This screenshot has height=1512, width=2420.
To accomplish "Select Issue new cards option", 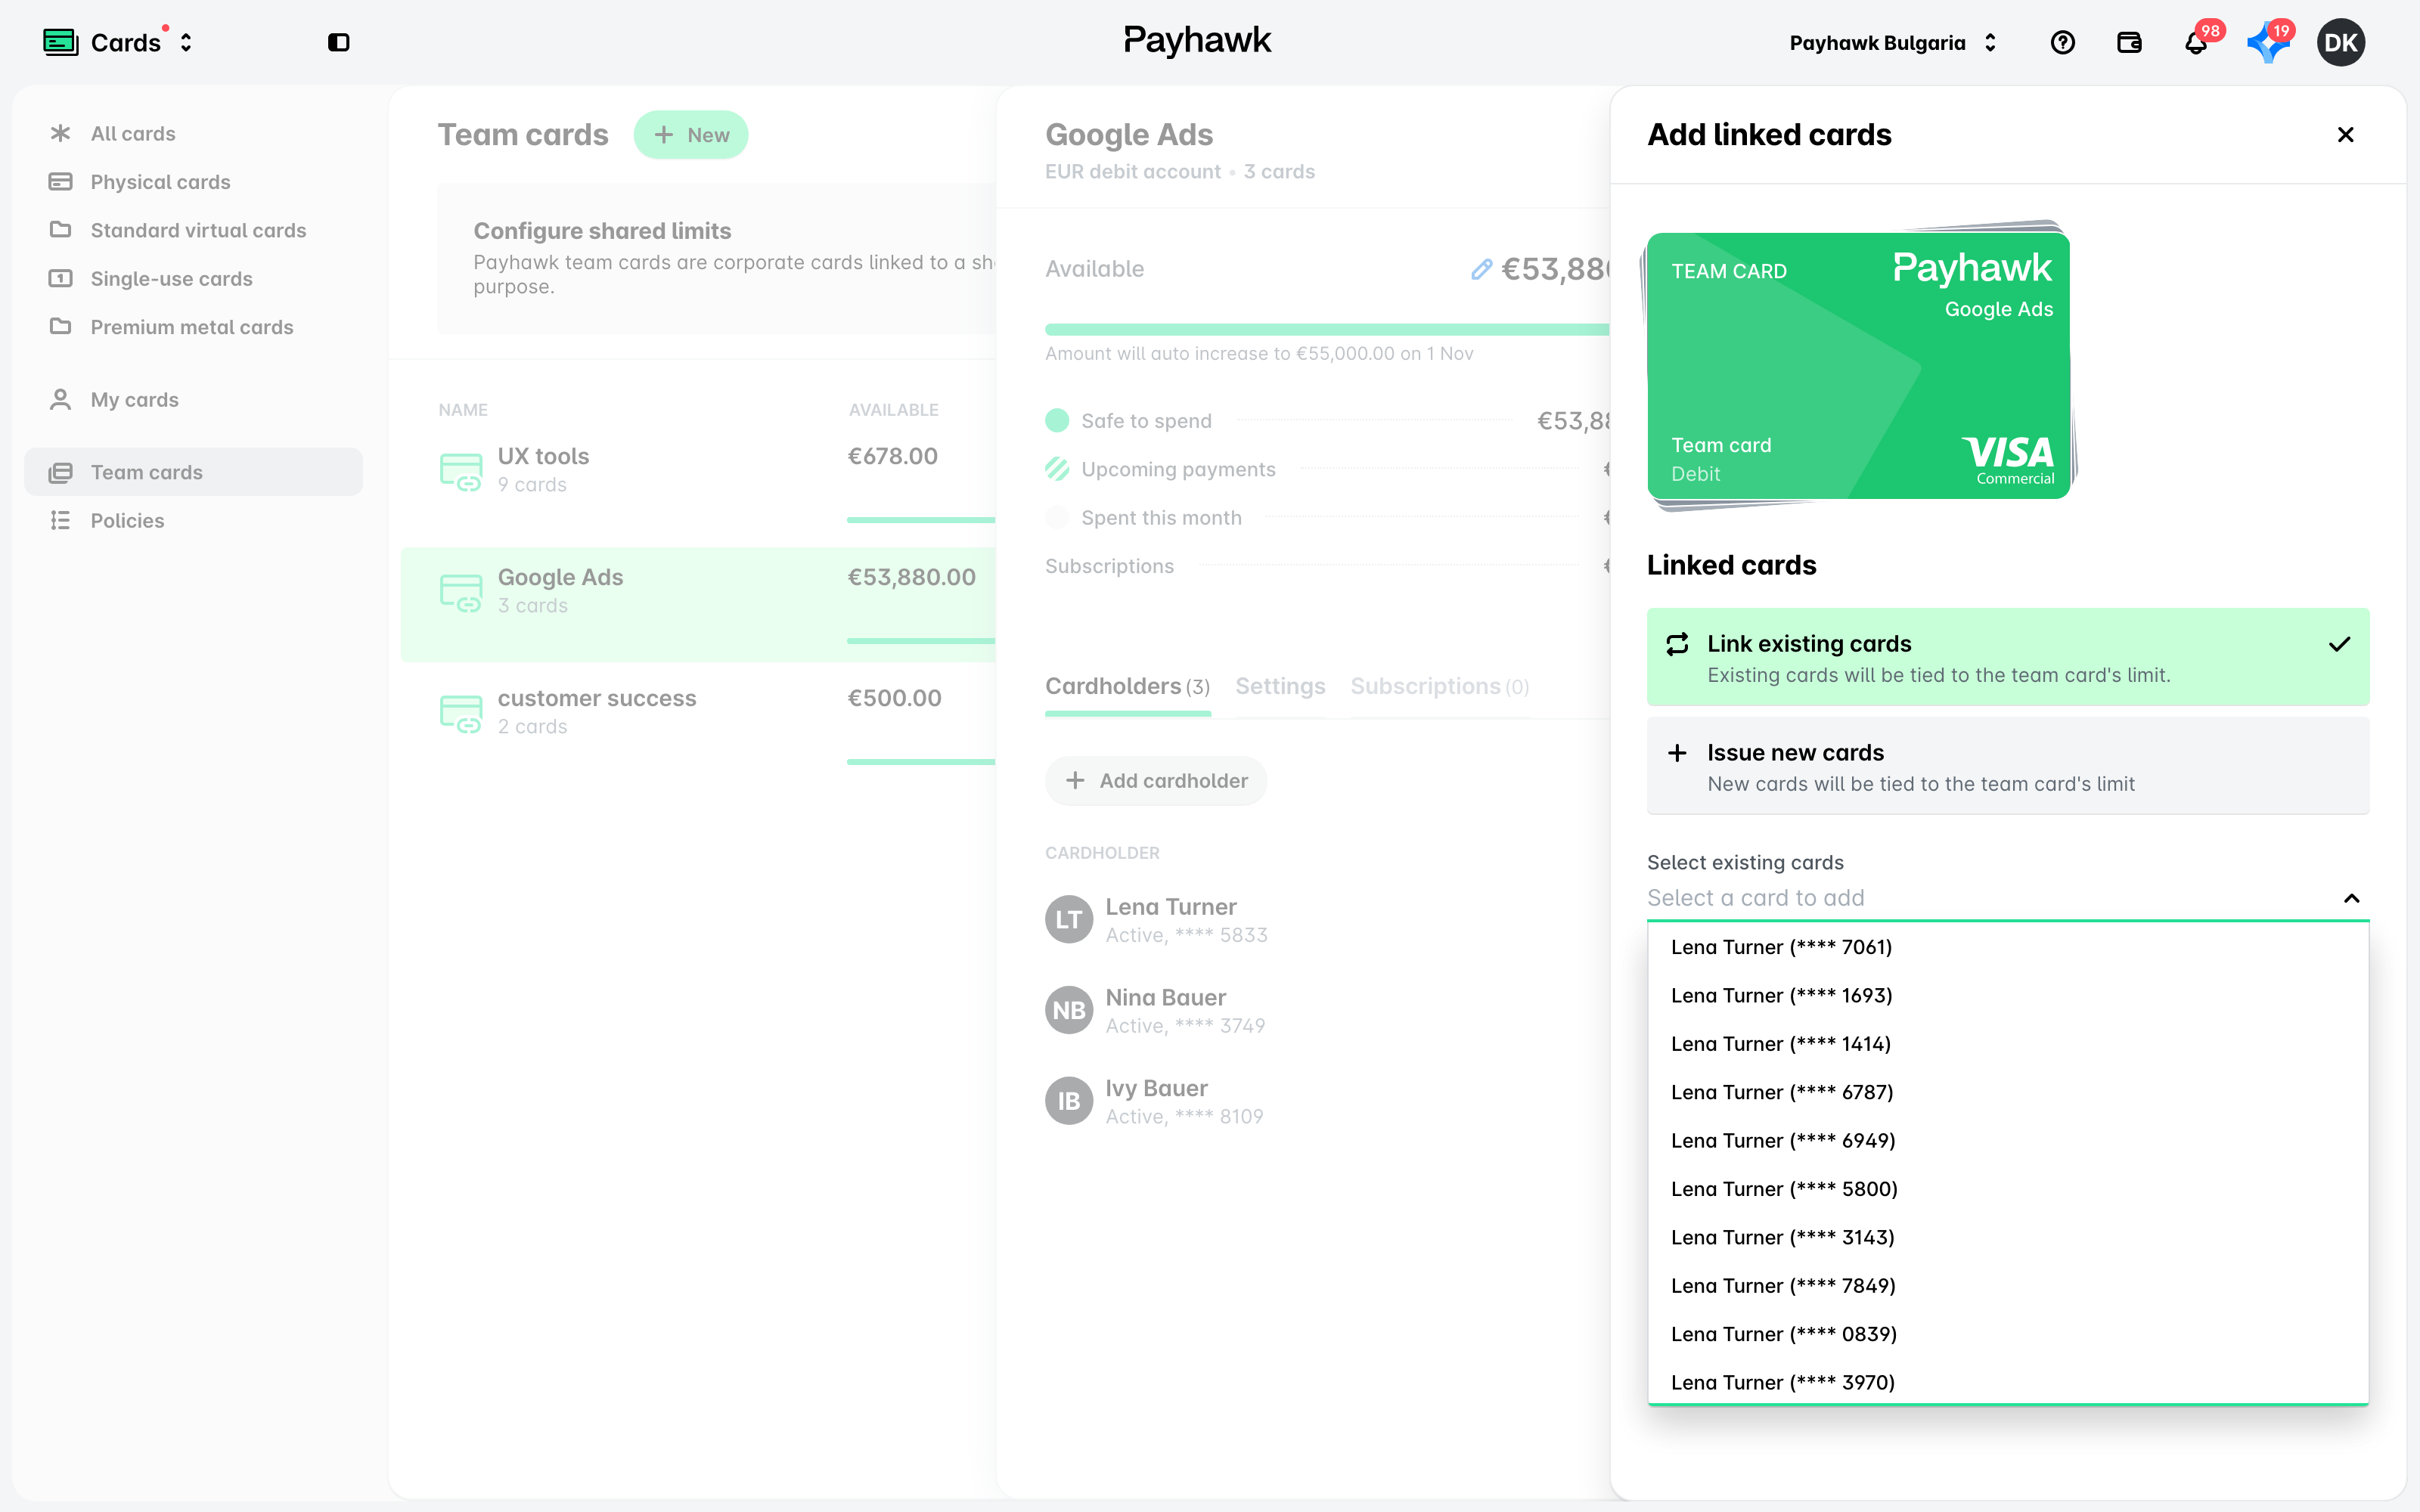I will [x=2008, y=766].
